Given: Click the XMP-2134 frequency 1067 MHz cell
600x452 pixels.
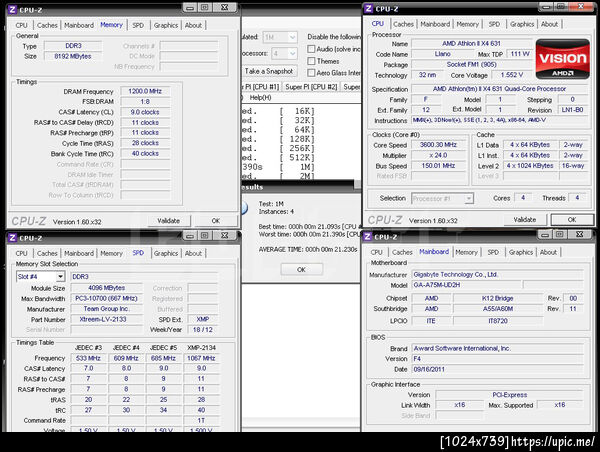Looking at the screenshot, I should coord(201,358).
